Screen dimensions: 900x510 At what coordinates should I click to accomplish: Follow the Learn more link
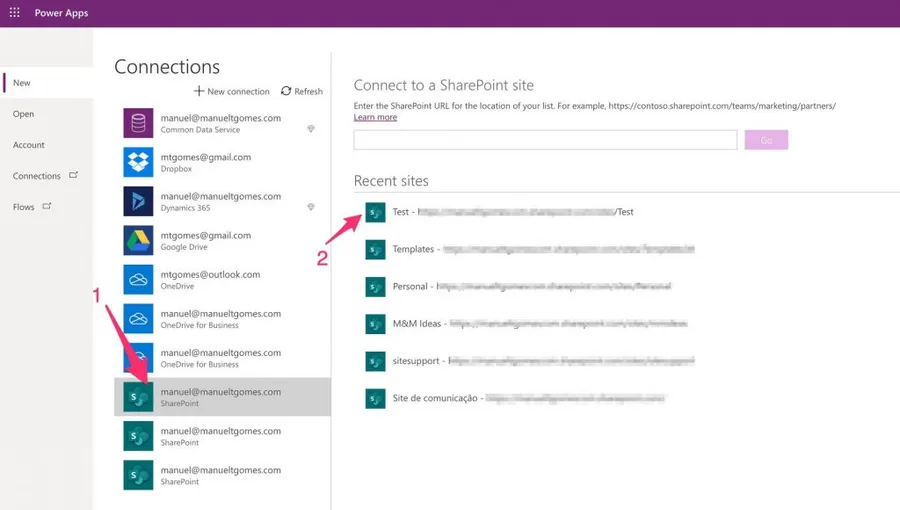click(x=375, y=117)
